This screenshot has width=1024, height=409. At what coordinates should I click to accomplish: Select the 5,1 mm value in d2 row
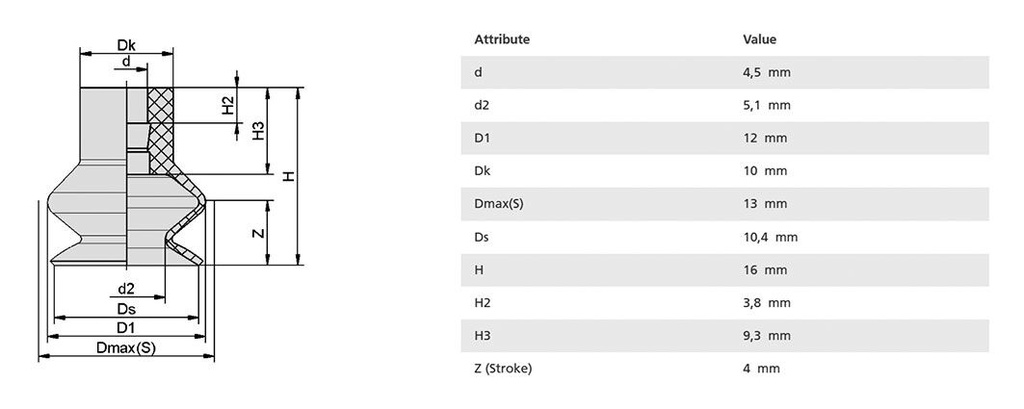point(761,105)
